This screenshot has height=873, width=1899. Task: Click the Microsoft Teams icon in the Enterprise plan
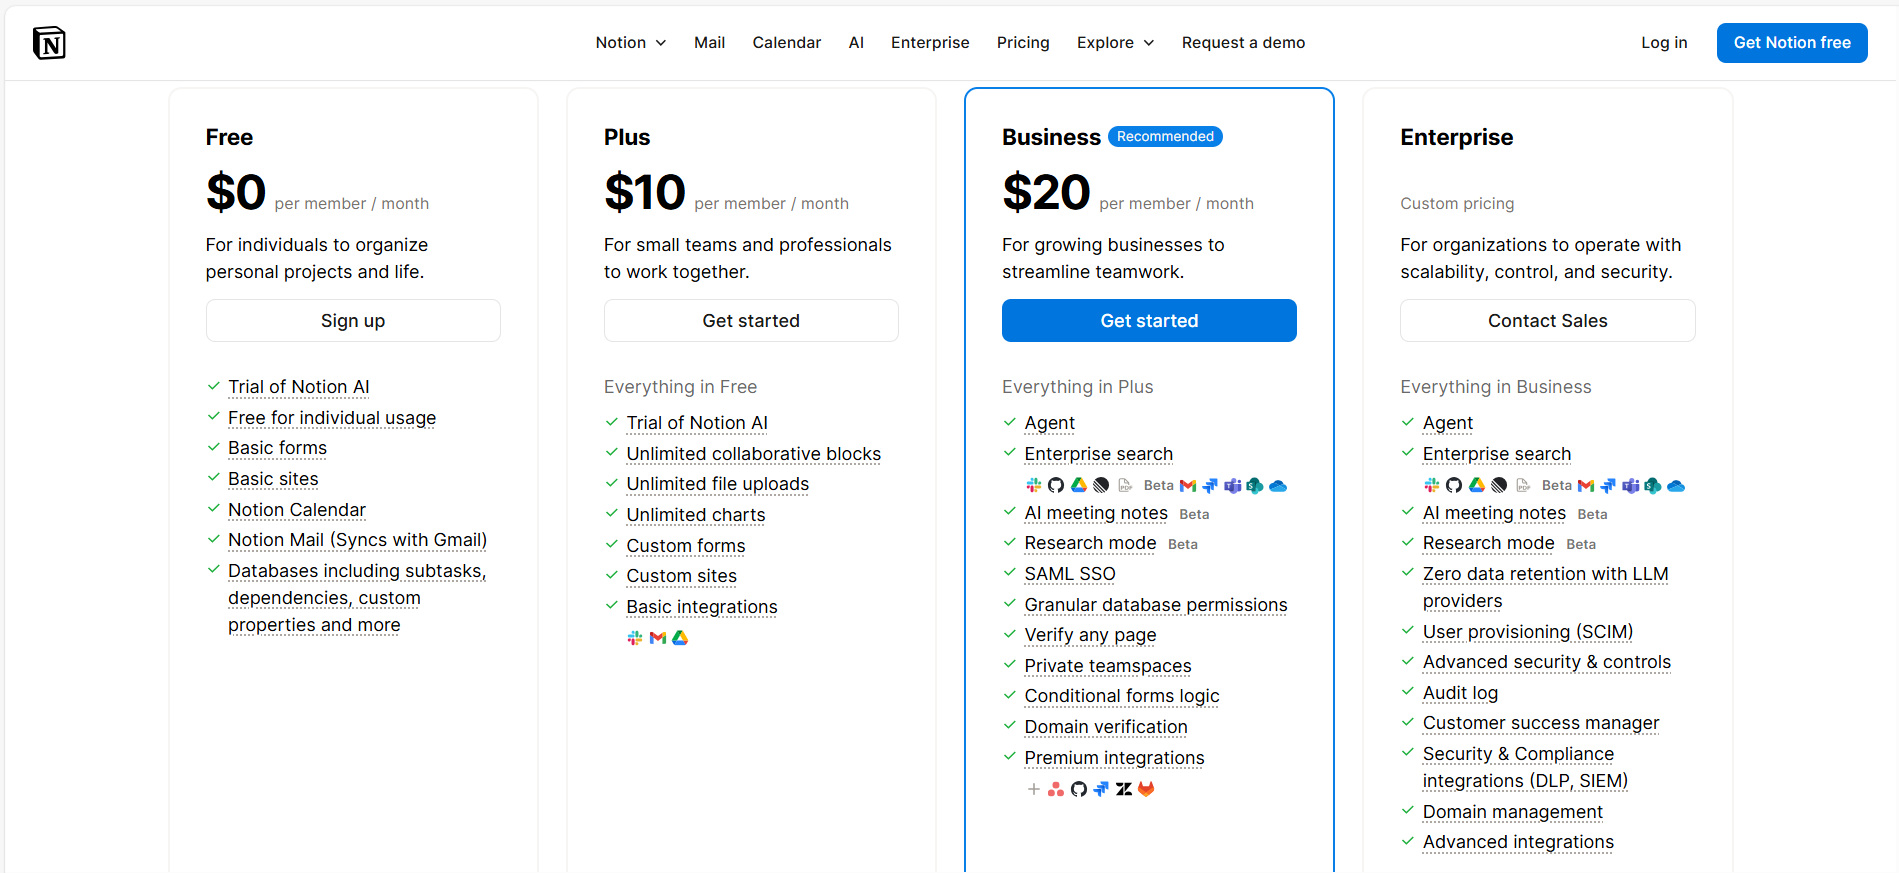pyautogui.click(x=1631, y=486)
